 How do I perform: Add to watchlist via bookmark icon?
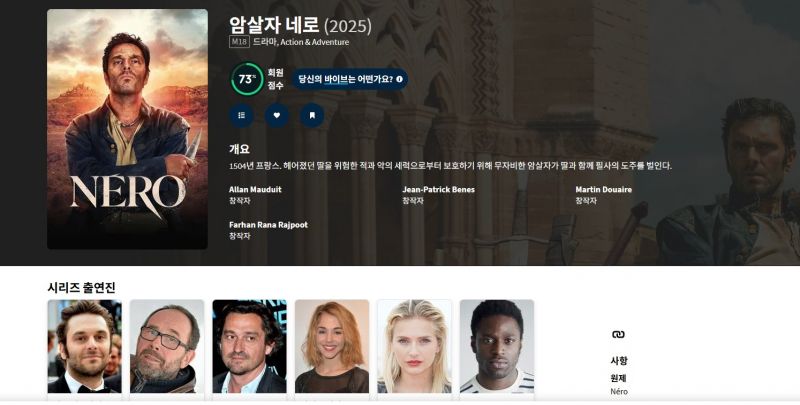pos(312,115)
